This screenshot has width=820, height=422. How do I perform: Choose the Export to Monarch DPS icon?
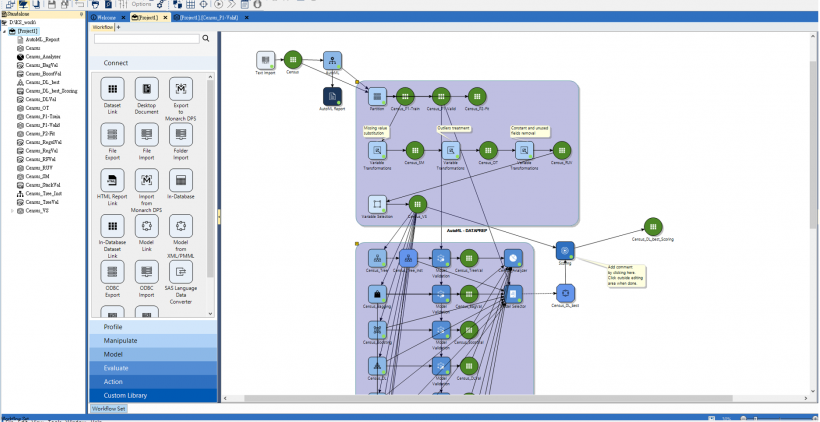pyautogui.click(x=181, y=88)
